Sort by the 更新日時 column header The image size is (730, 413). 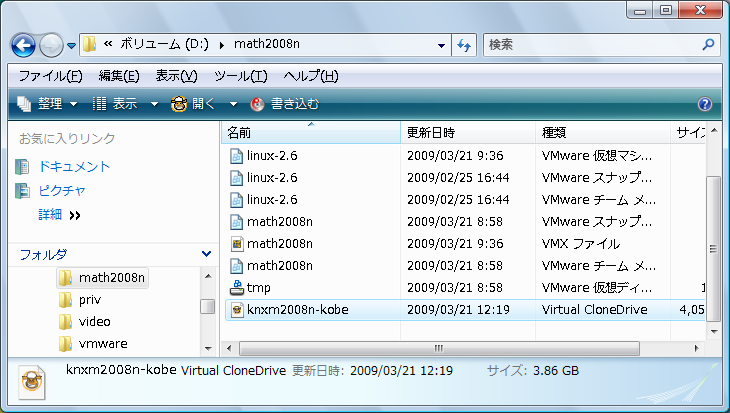(468, 133)
